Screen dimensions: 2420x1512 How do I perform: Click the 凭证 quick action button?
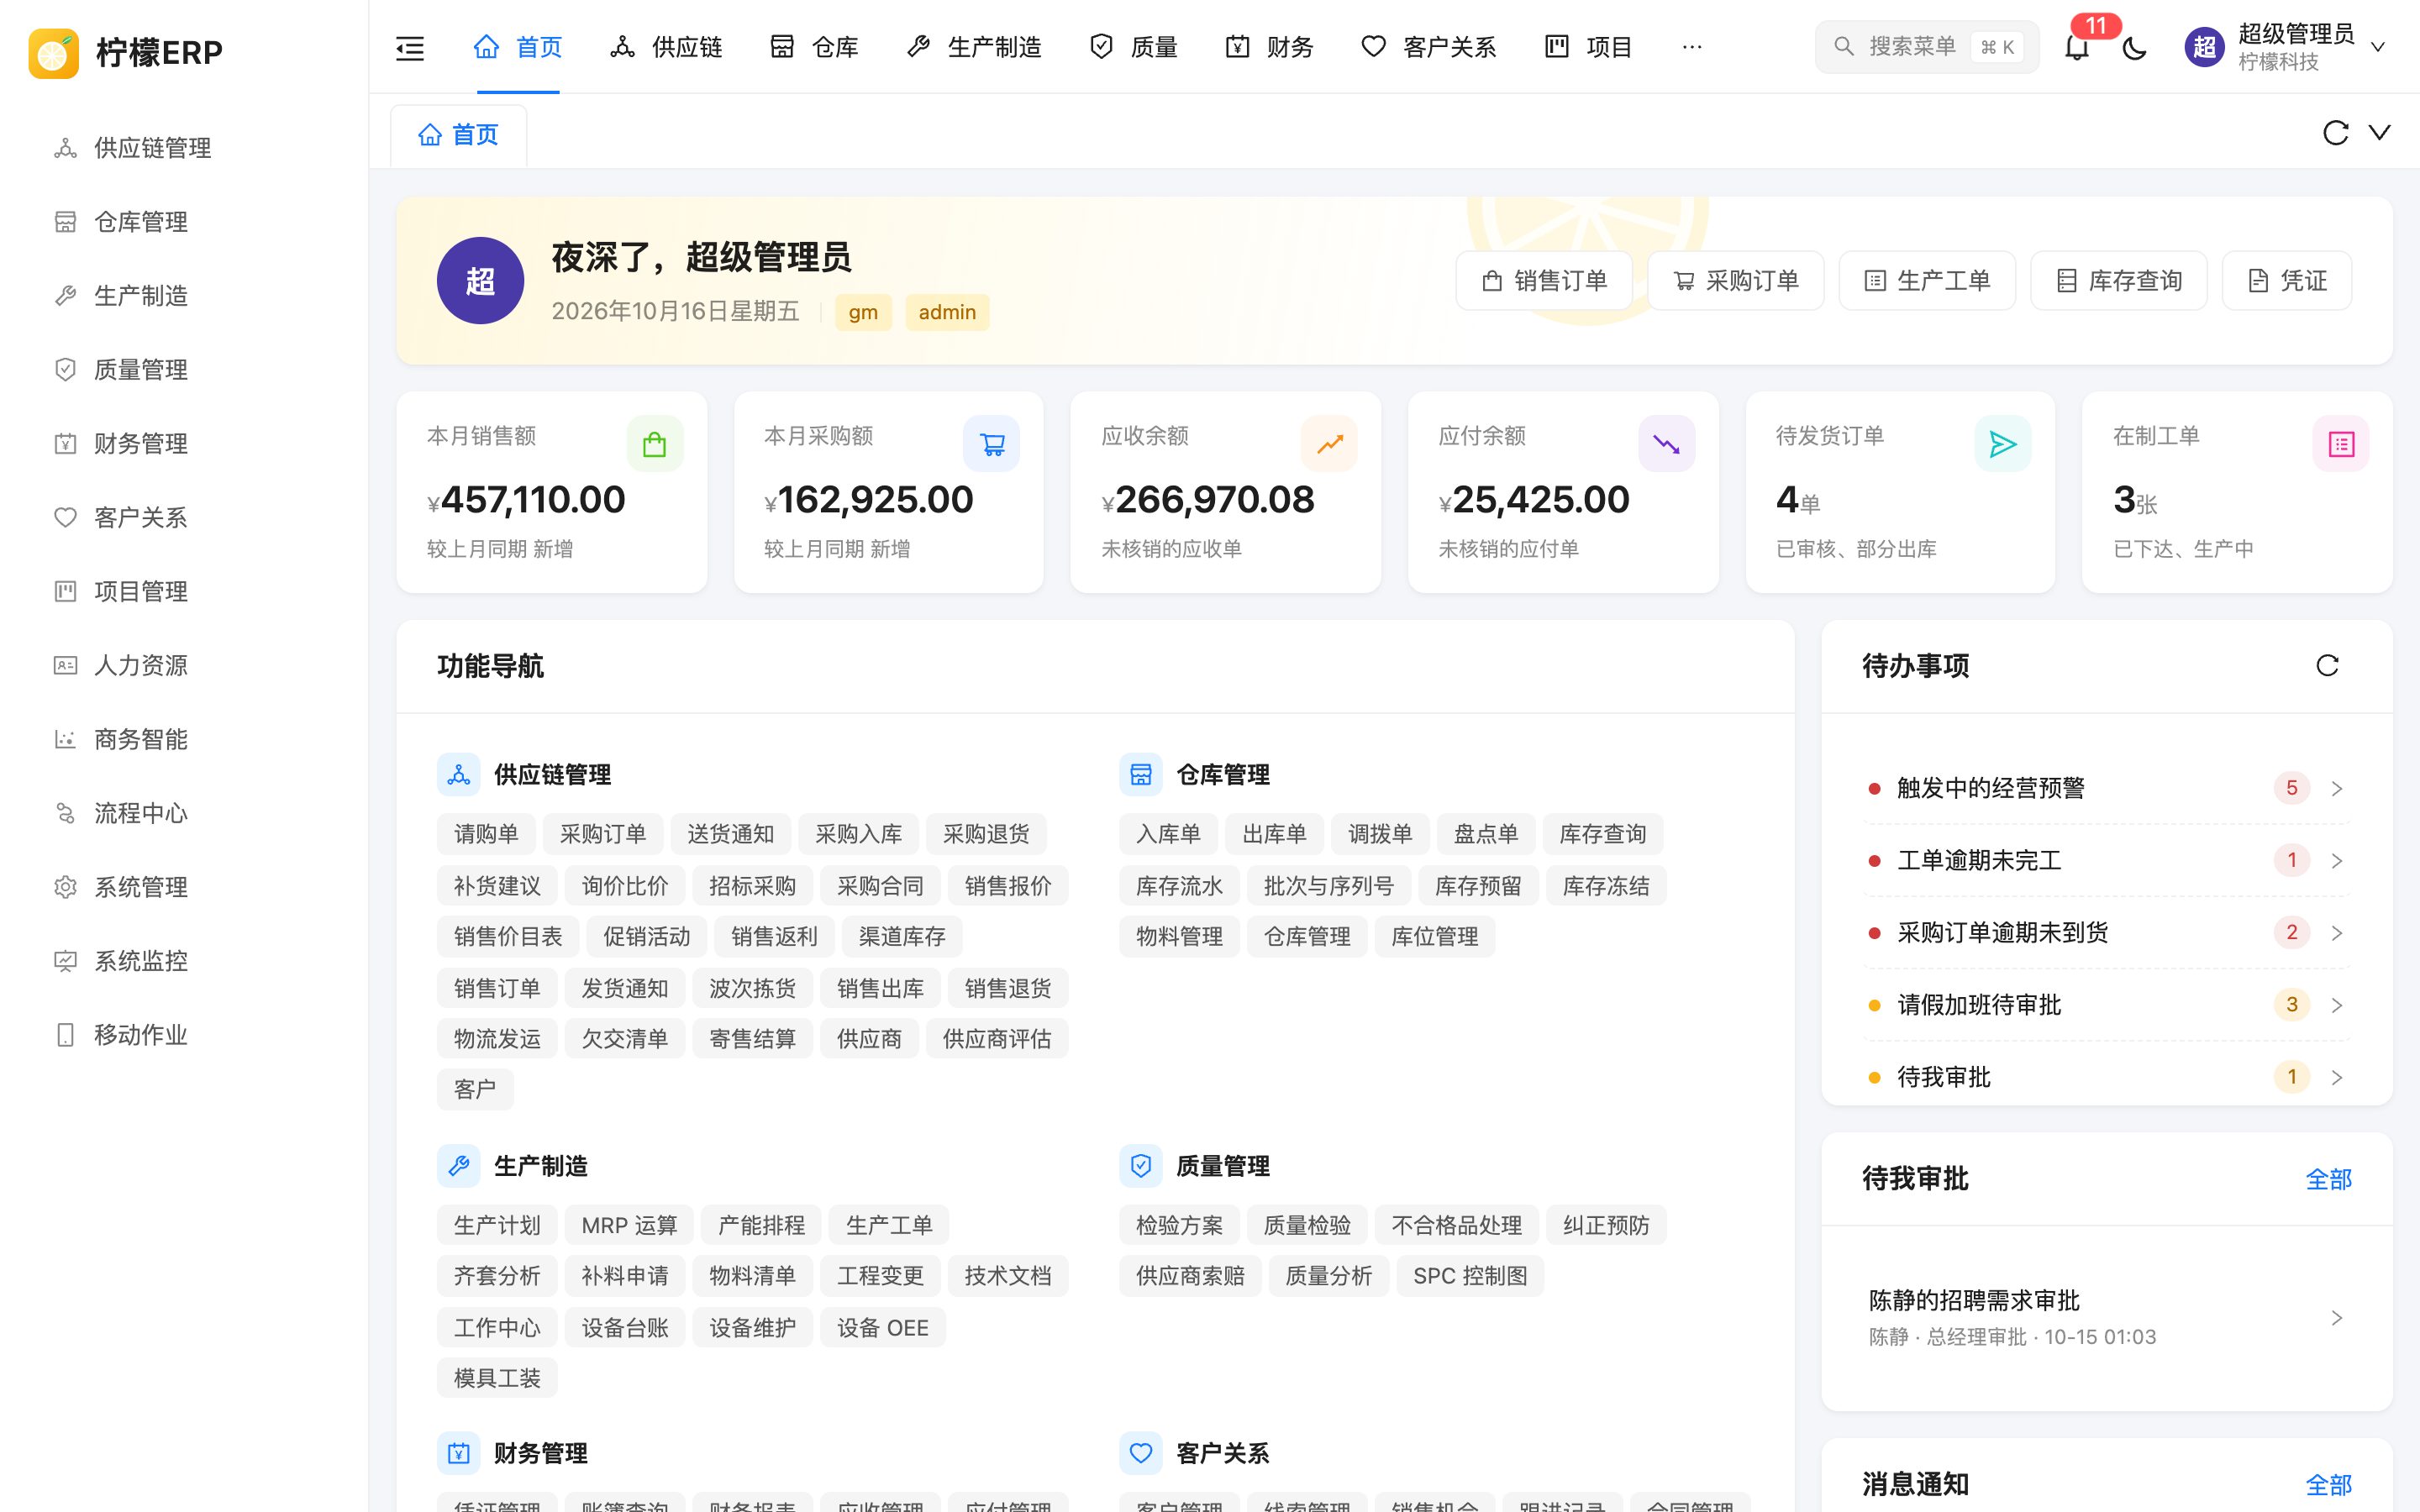[x=2287, y=281]
